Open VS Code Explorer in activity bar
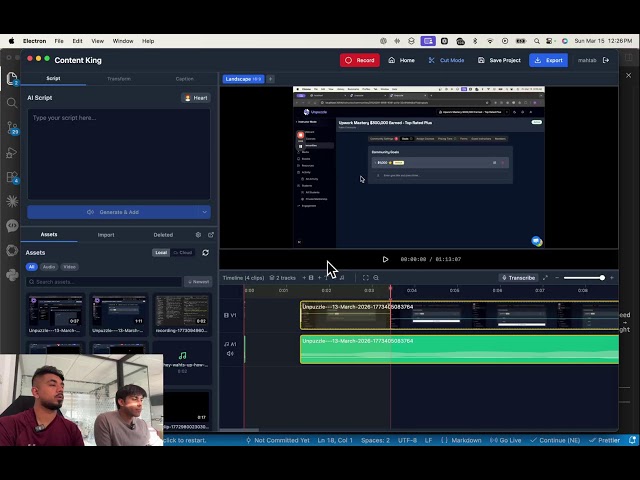Image resolution: width=640 pixels, height=480 pixels. pyautogui.click(x=12, y=78)
